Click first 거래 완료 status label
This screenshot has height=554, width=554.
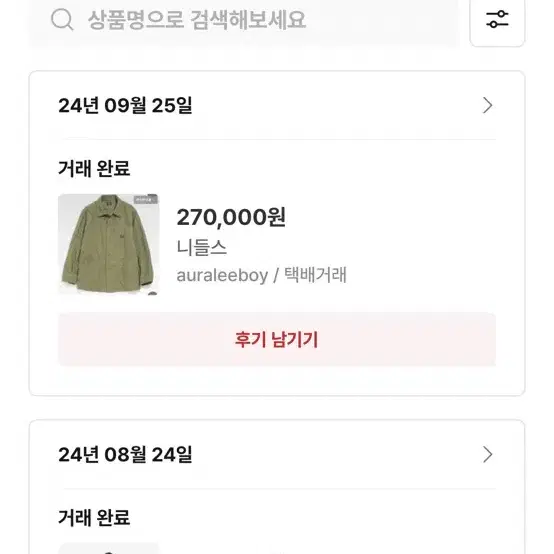pyautogui.click(x=94, y=168)
